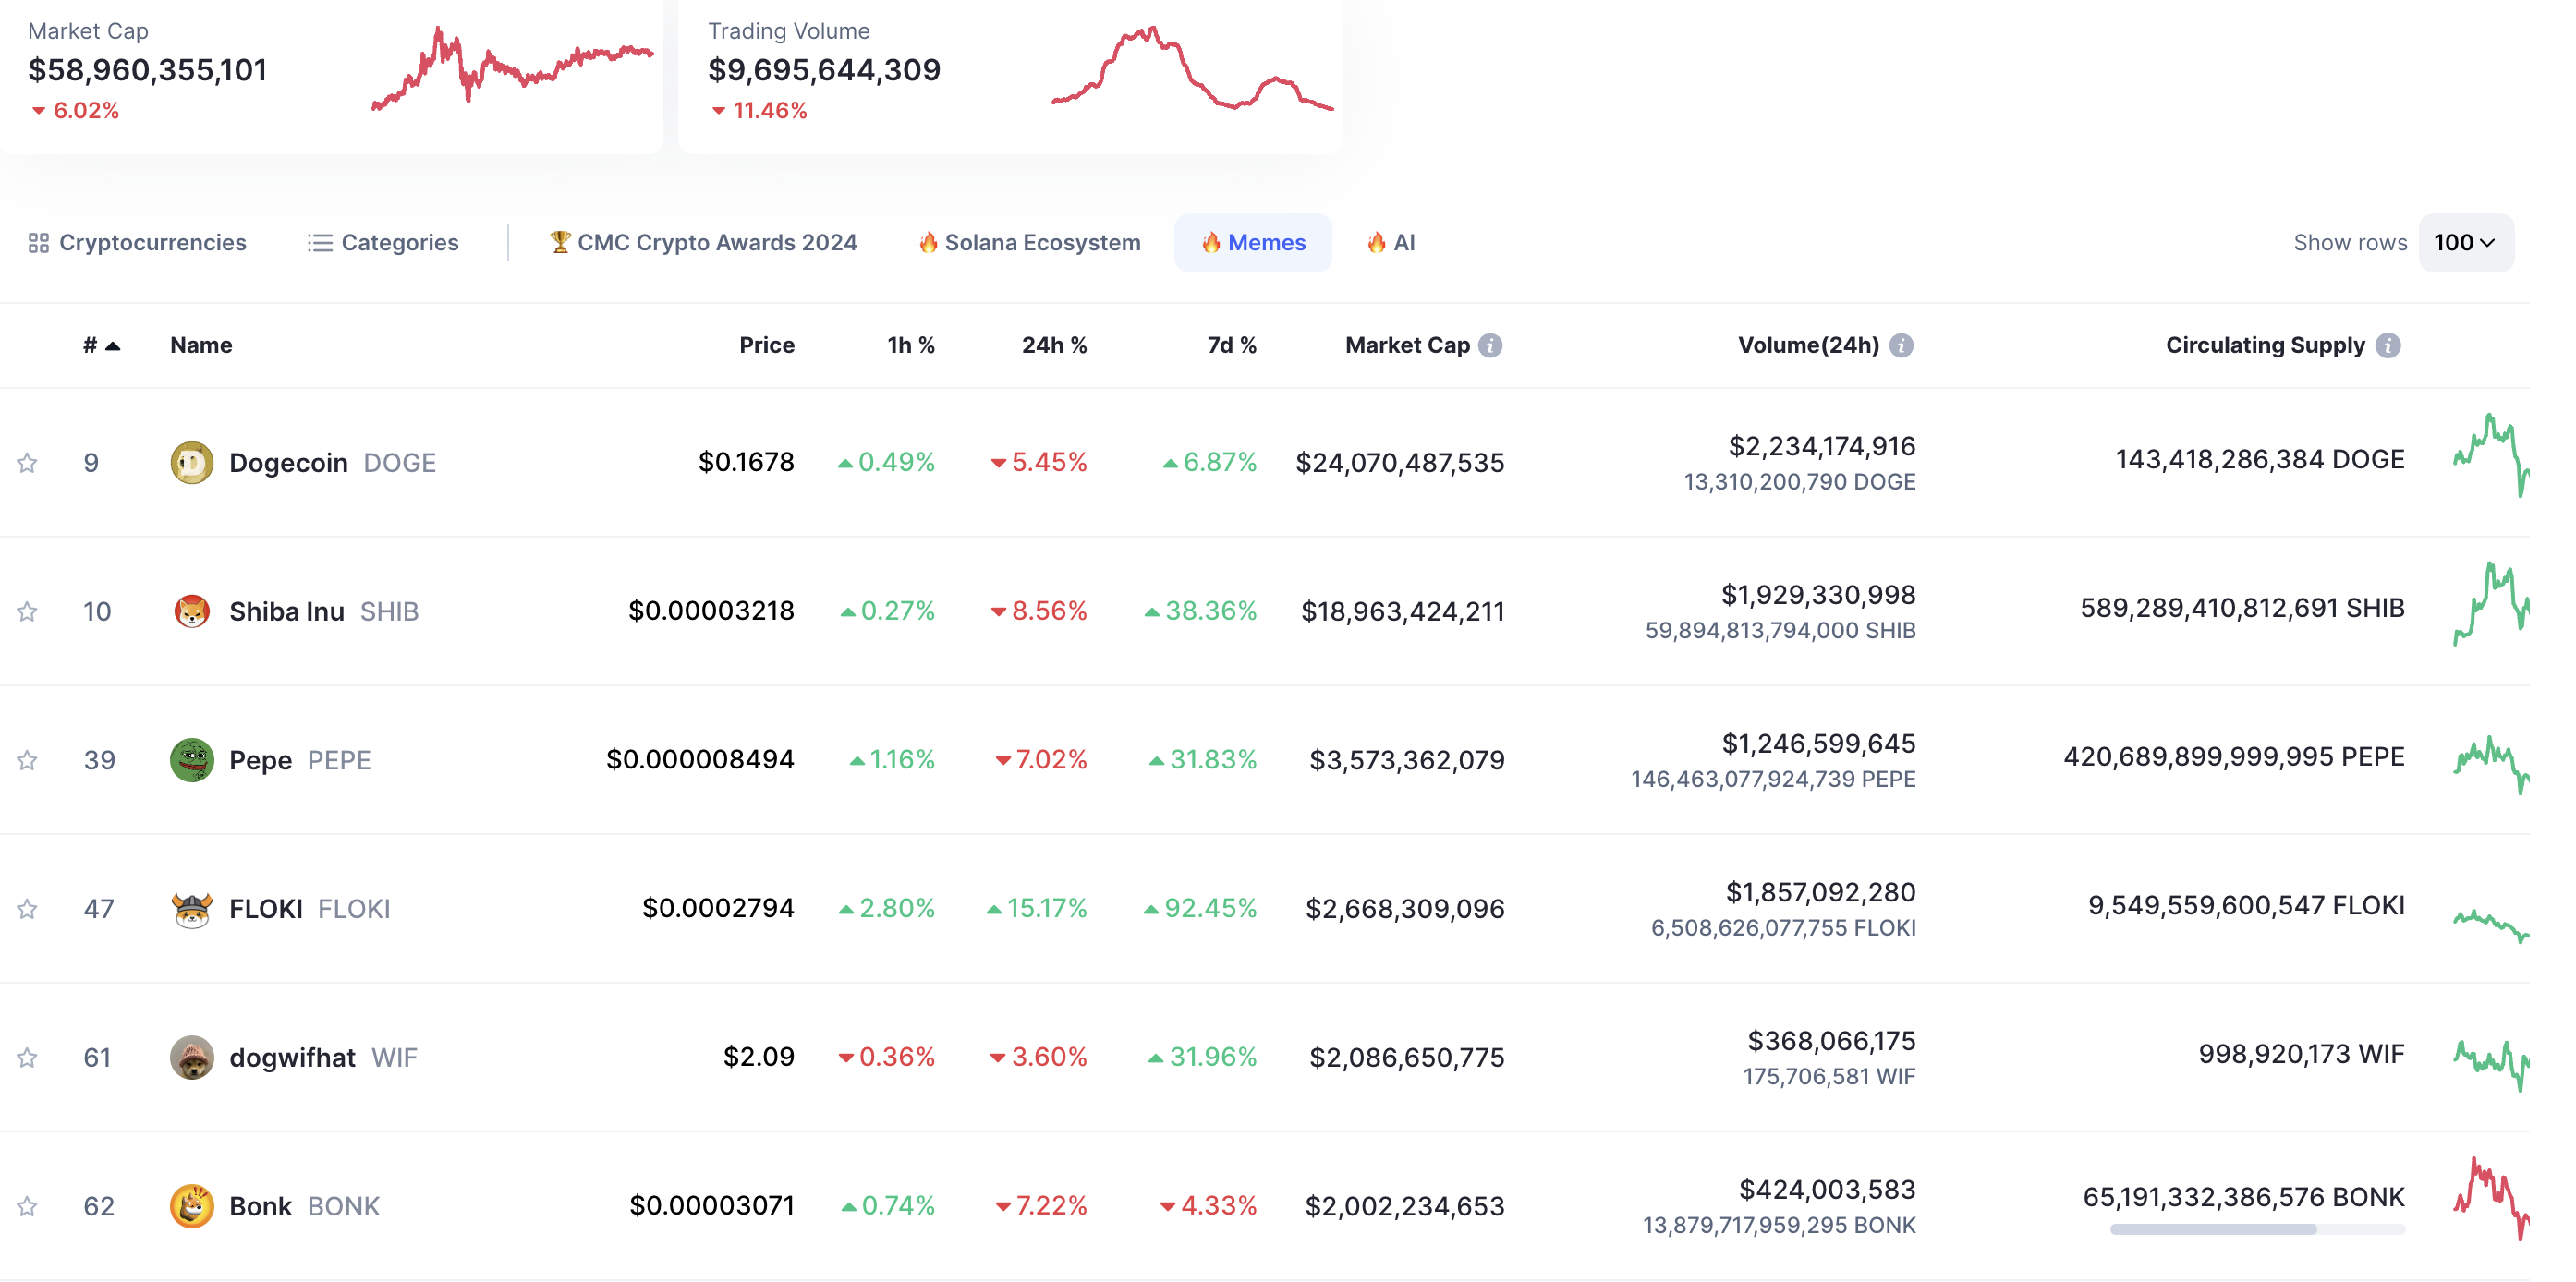The height and width of the screenshot is (1282, 2576).
Task: Toggle favorite star on Bonk row
Action: click(x=27, y=1206)
